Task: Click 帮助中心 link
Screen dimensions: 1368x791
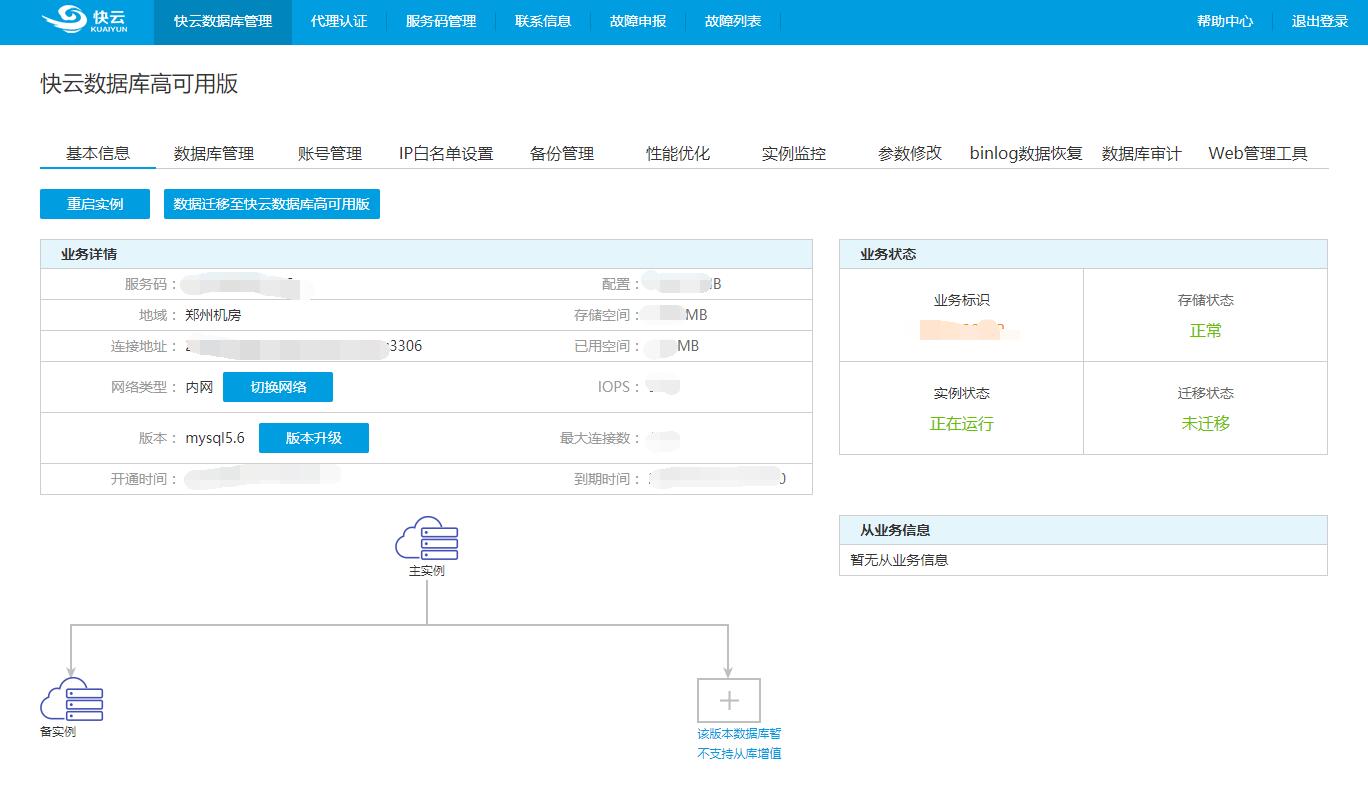Action: click(x=1225, y=21)
